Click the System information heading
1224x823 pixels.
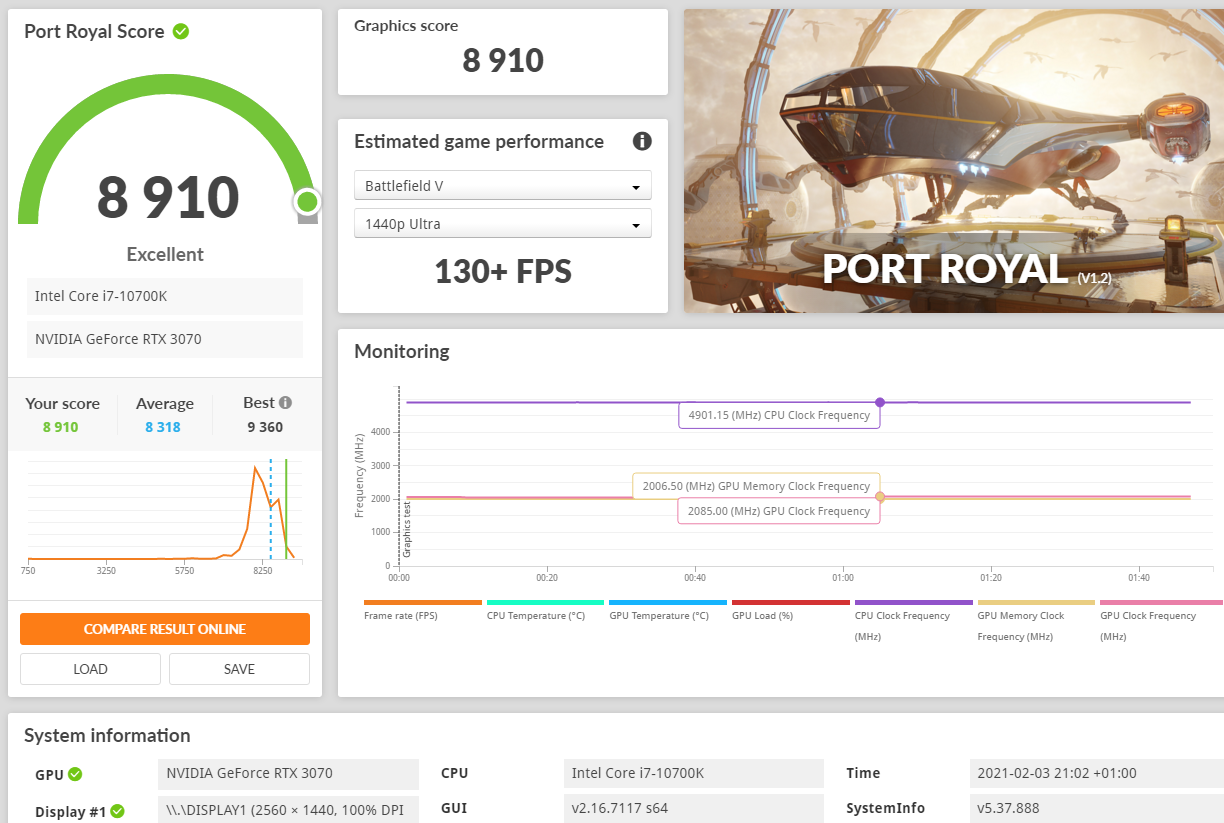tap(107, 736)
